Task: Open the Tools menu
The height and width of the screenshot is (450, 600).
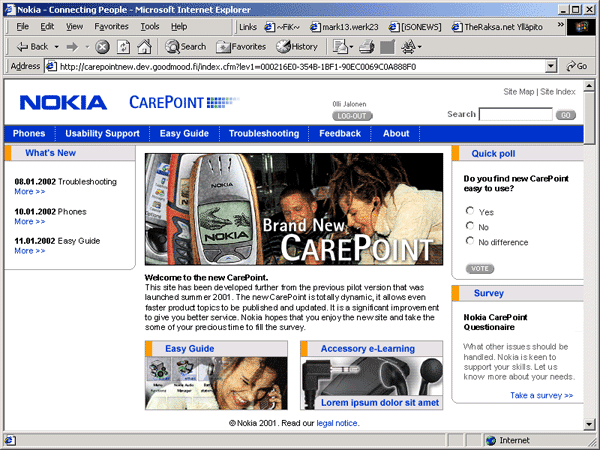Action: point(149,26)
